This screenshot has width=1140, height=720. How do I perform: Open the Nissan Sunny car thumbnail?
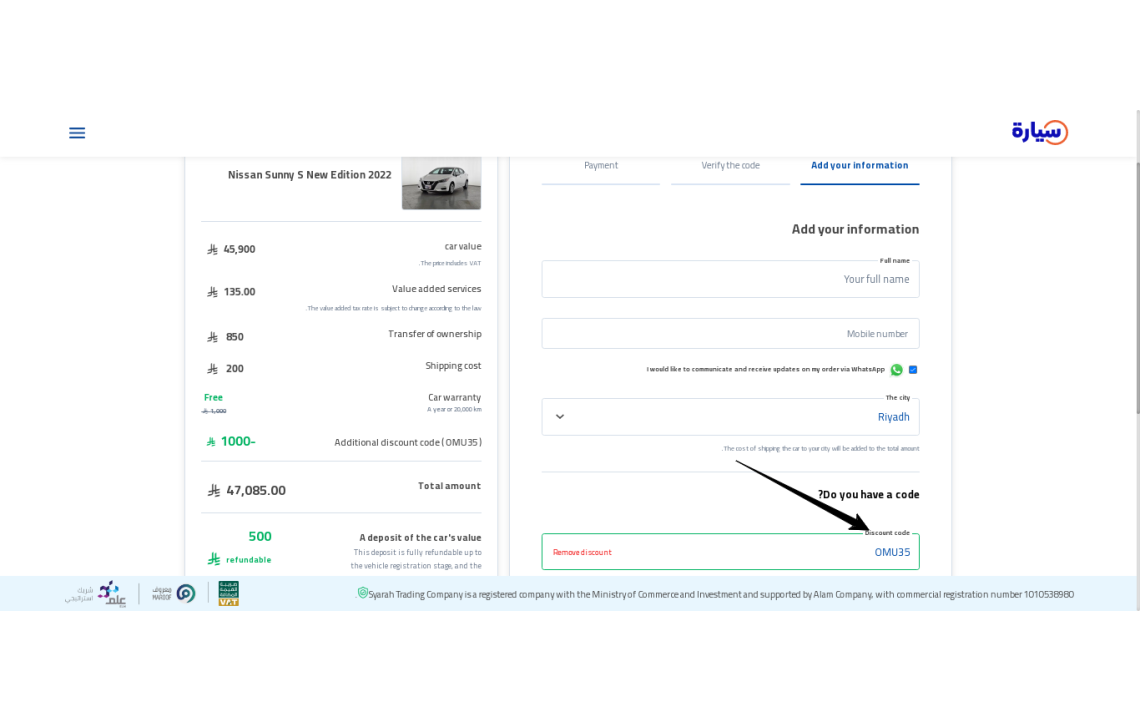pyautogui.click(x=441, y=183)
